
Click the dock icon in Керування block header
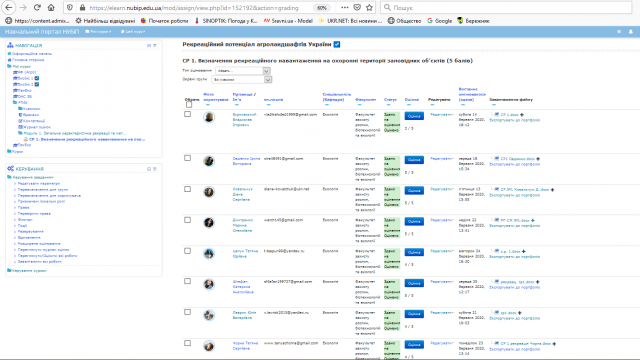pyautogui.click(x=155, y=169)
